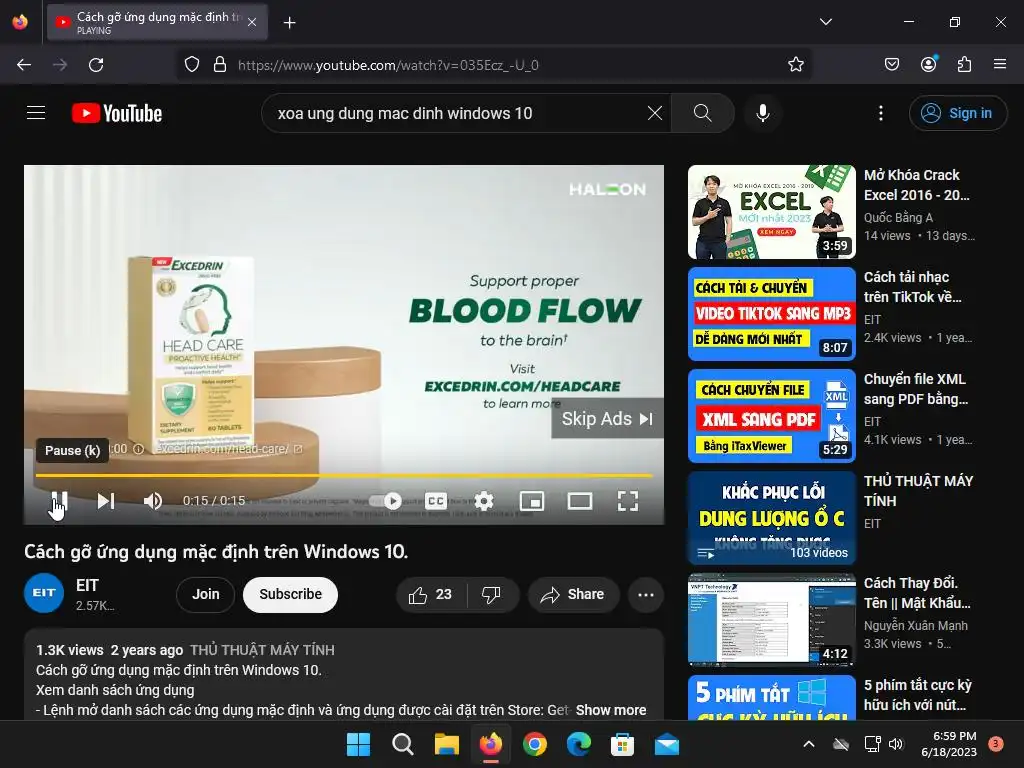
Task: Open THỦ THUẬT MÁY TÍNH hashtag link
Action: coord(262,650)
